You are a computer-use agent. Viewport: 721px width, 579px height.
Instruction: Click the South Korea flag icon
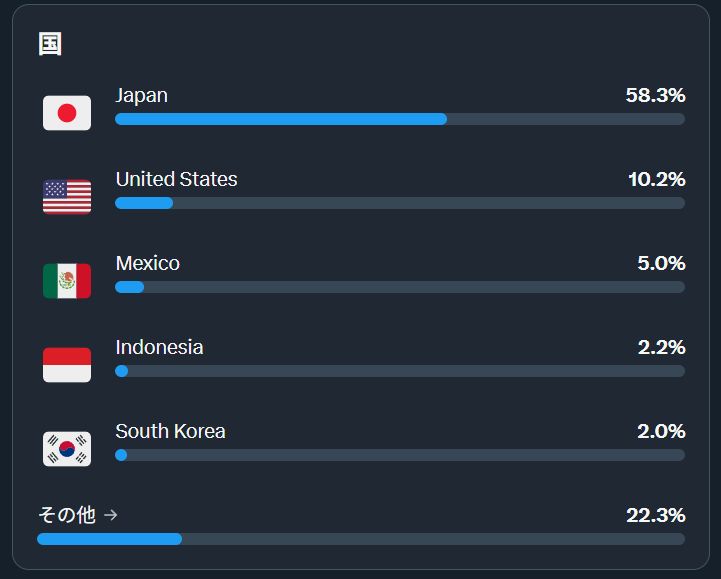67,449
